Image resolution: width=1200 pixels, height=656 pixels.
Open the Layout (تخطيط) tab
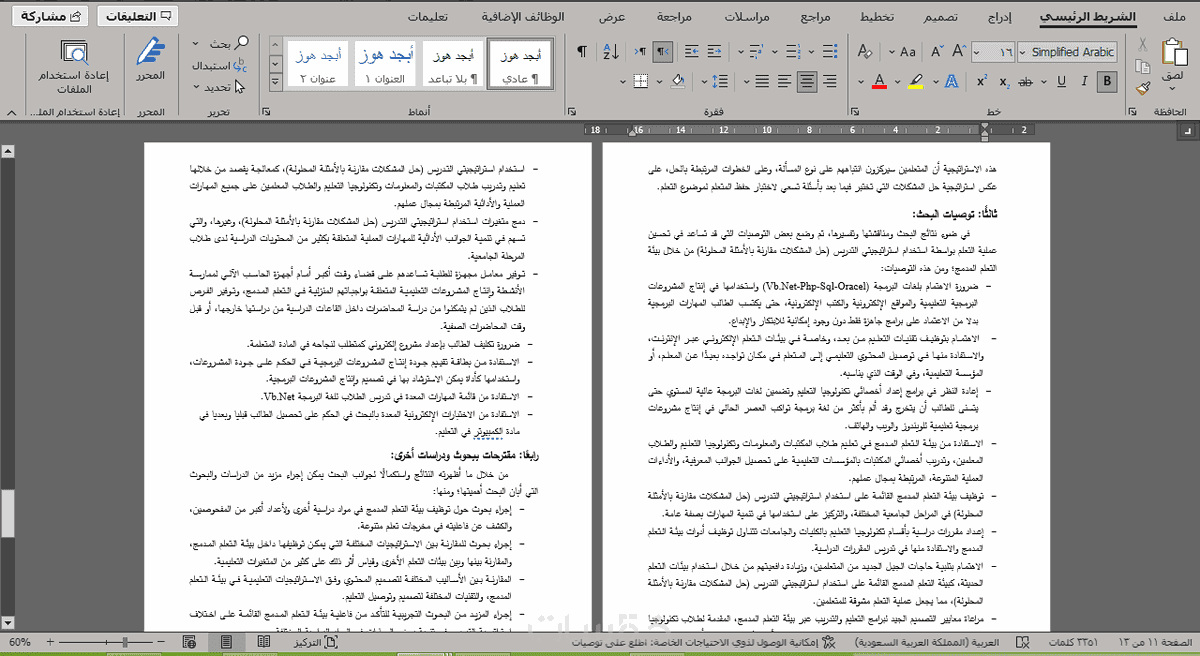click(x=877, y=17)
